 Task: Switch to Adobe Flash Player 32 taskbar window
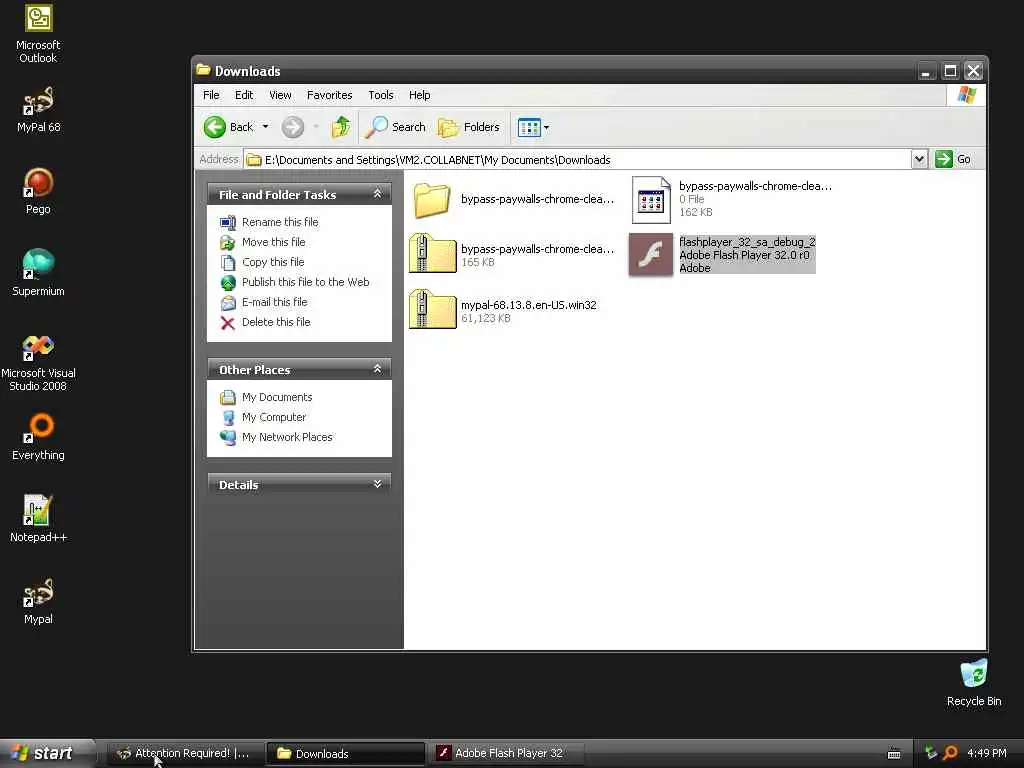pyautogui.click(x=506, y=754)
